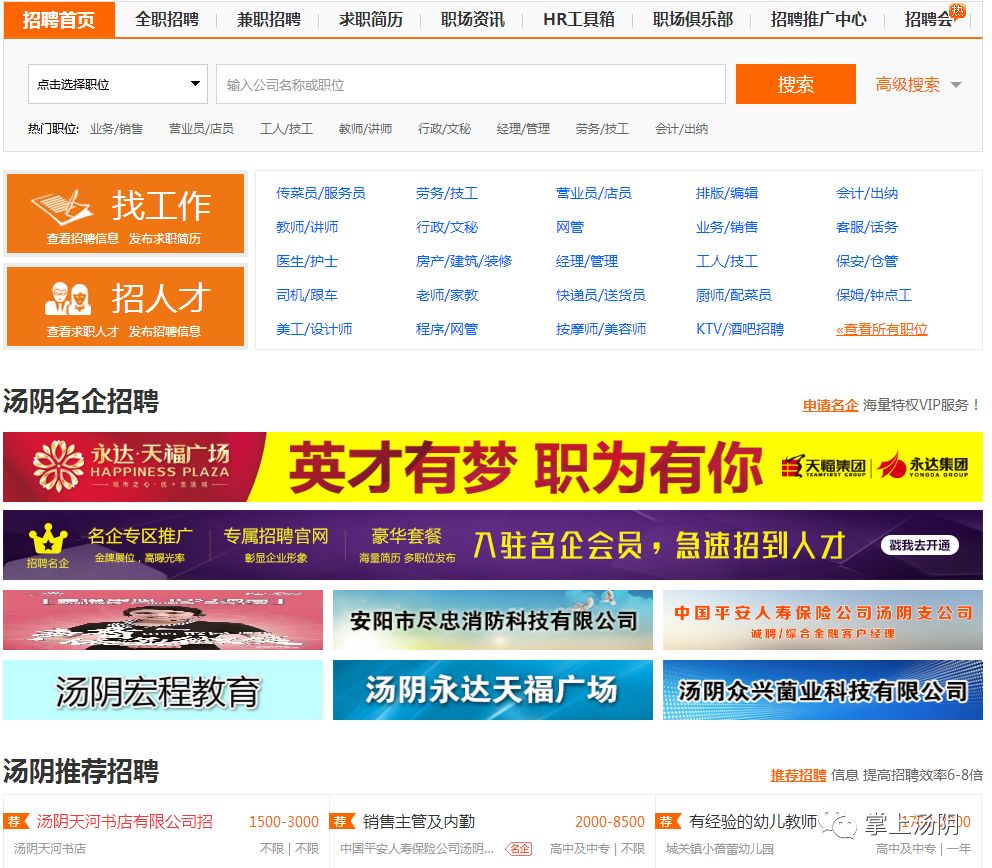Click the 荐 badge beside 有经验的幼儿教师

(668, 821)
